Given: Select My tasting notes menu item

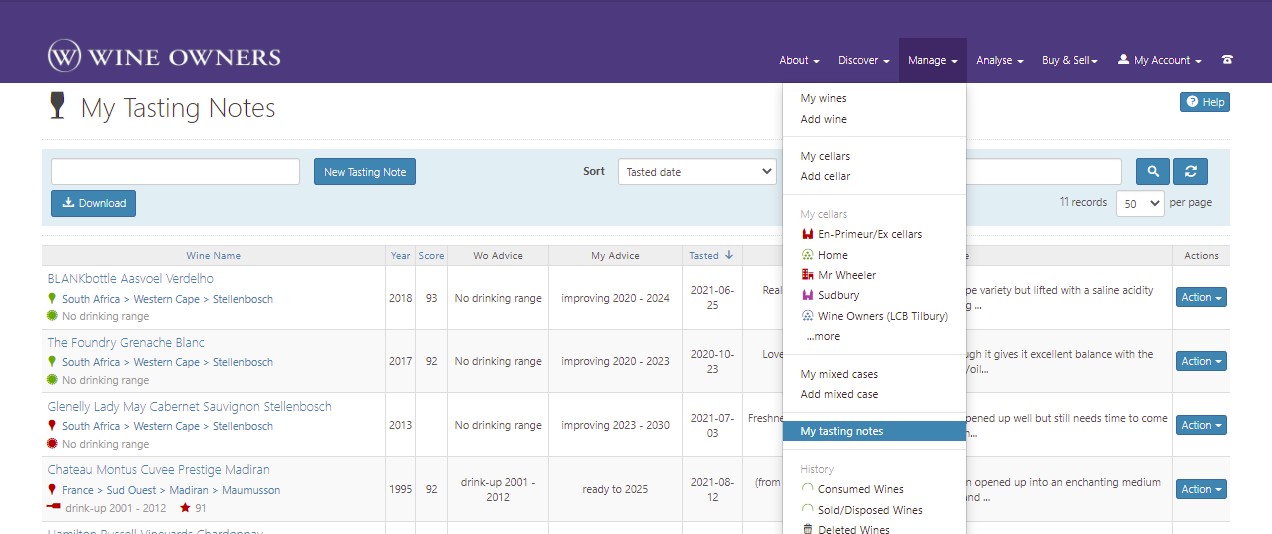Looking at the screenshot, I should tap(841, 431).
